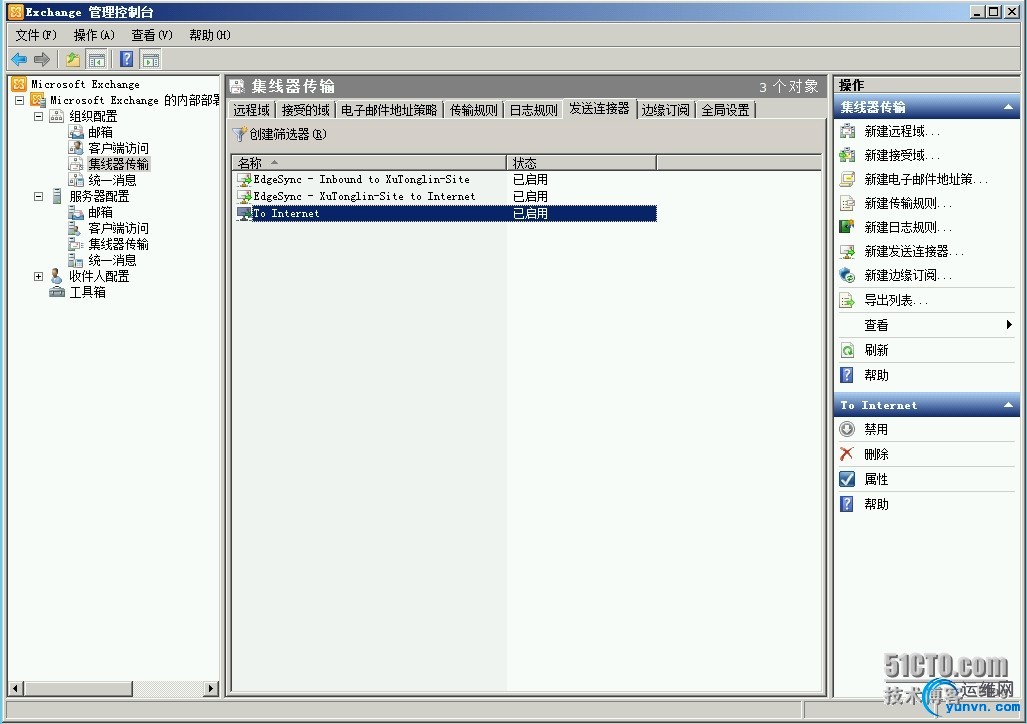Switch to the 传输规则 tab
Screen dimensions: 1027x724
pyautogui.click(x=474, y=110)
